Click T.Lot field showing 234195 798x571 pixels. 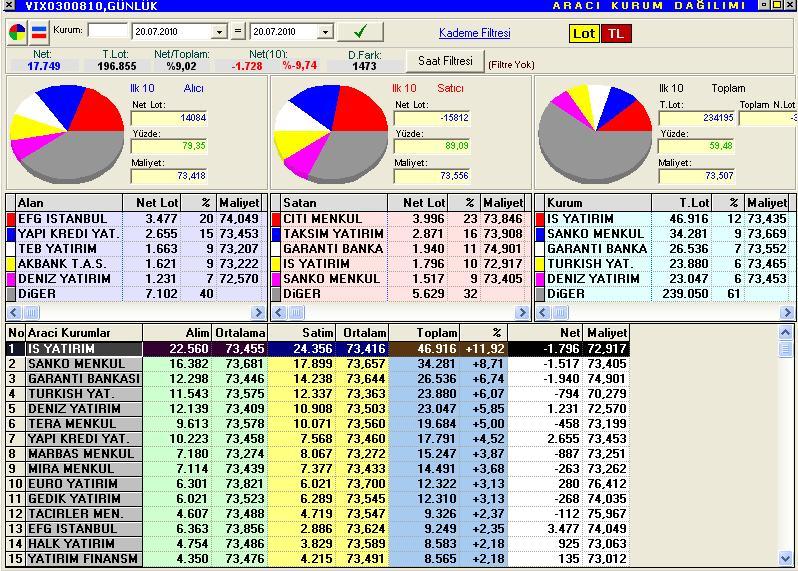[x=697, y=118]
